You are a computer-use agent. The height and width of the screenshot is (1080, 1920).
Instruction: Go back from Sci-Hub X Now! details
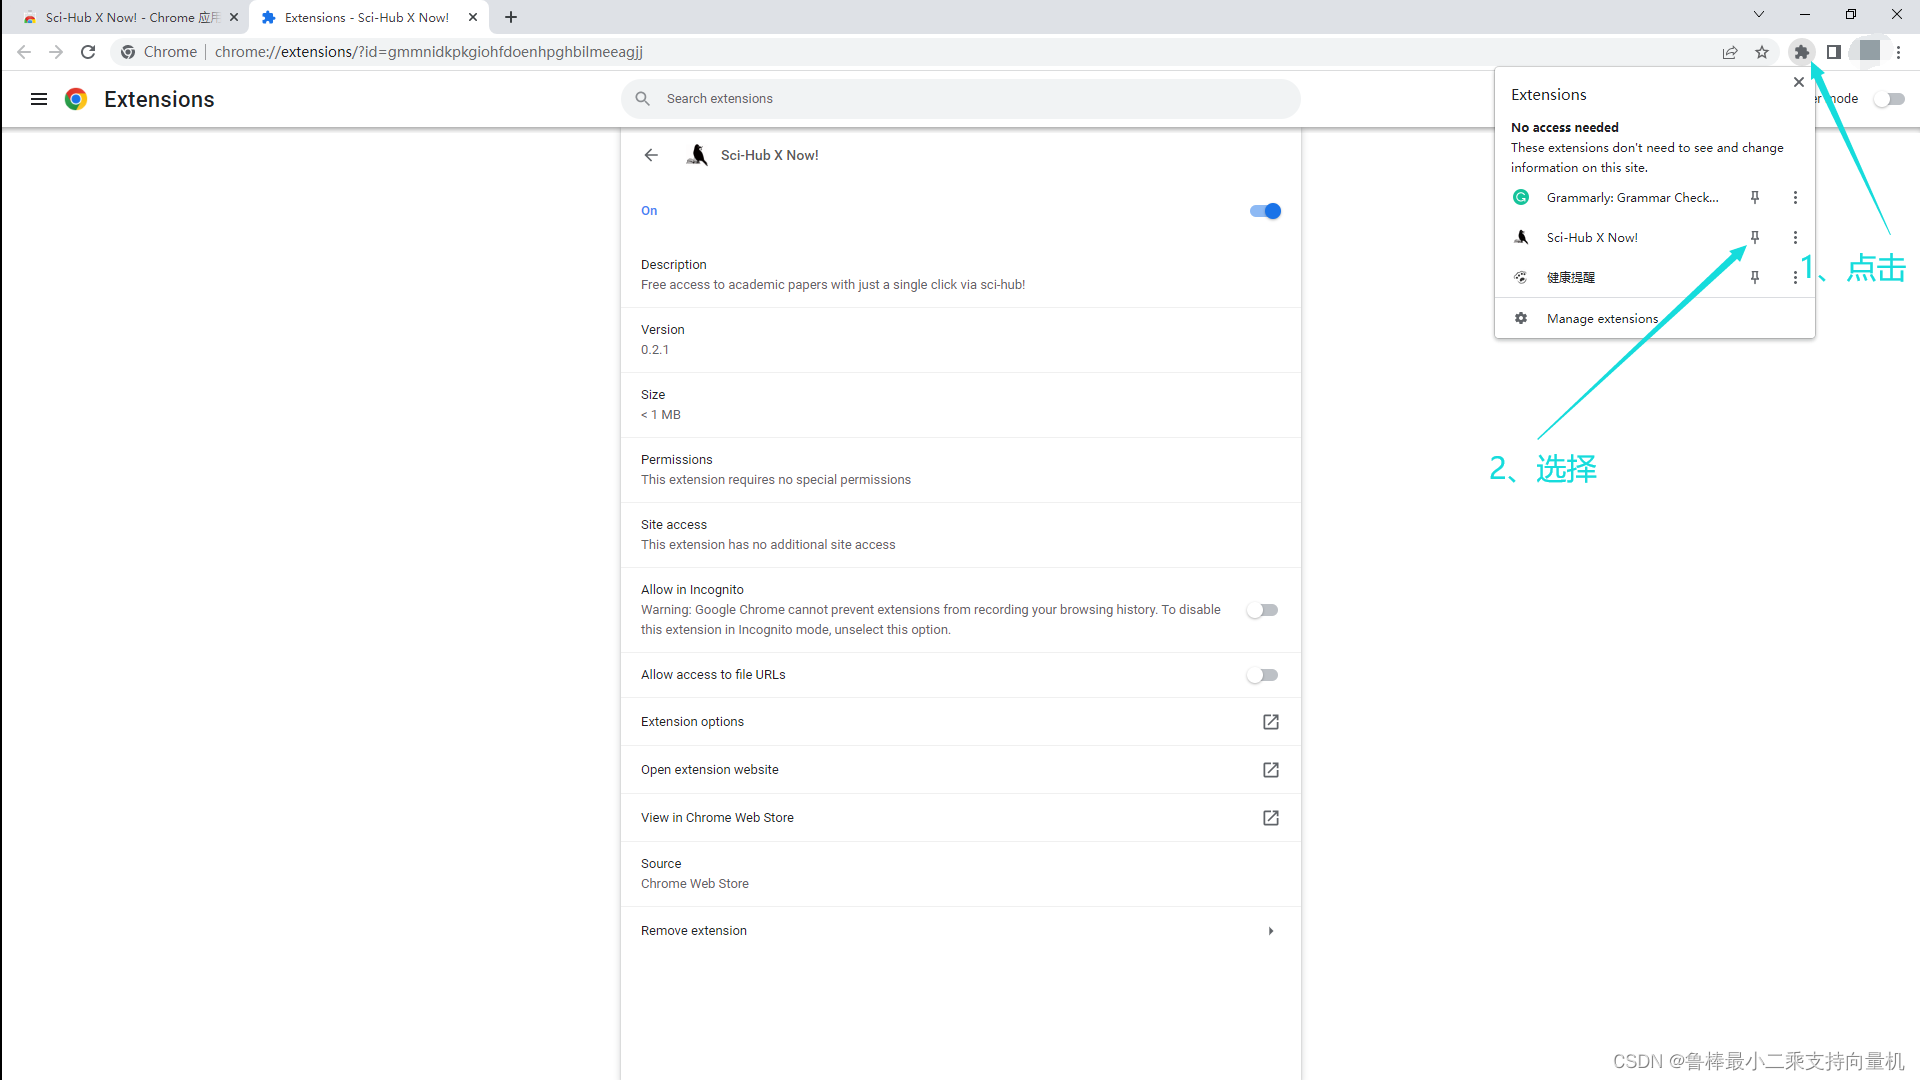pyautogui.click(x=651, y=155)
